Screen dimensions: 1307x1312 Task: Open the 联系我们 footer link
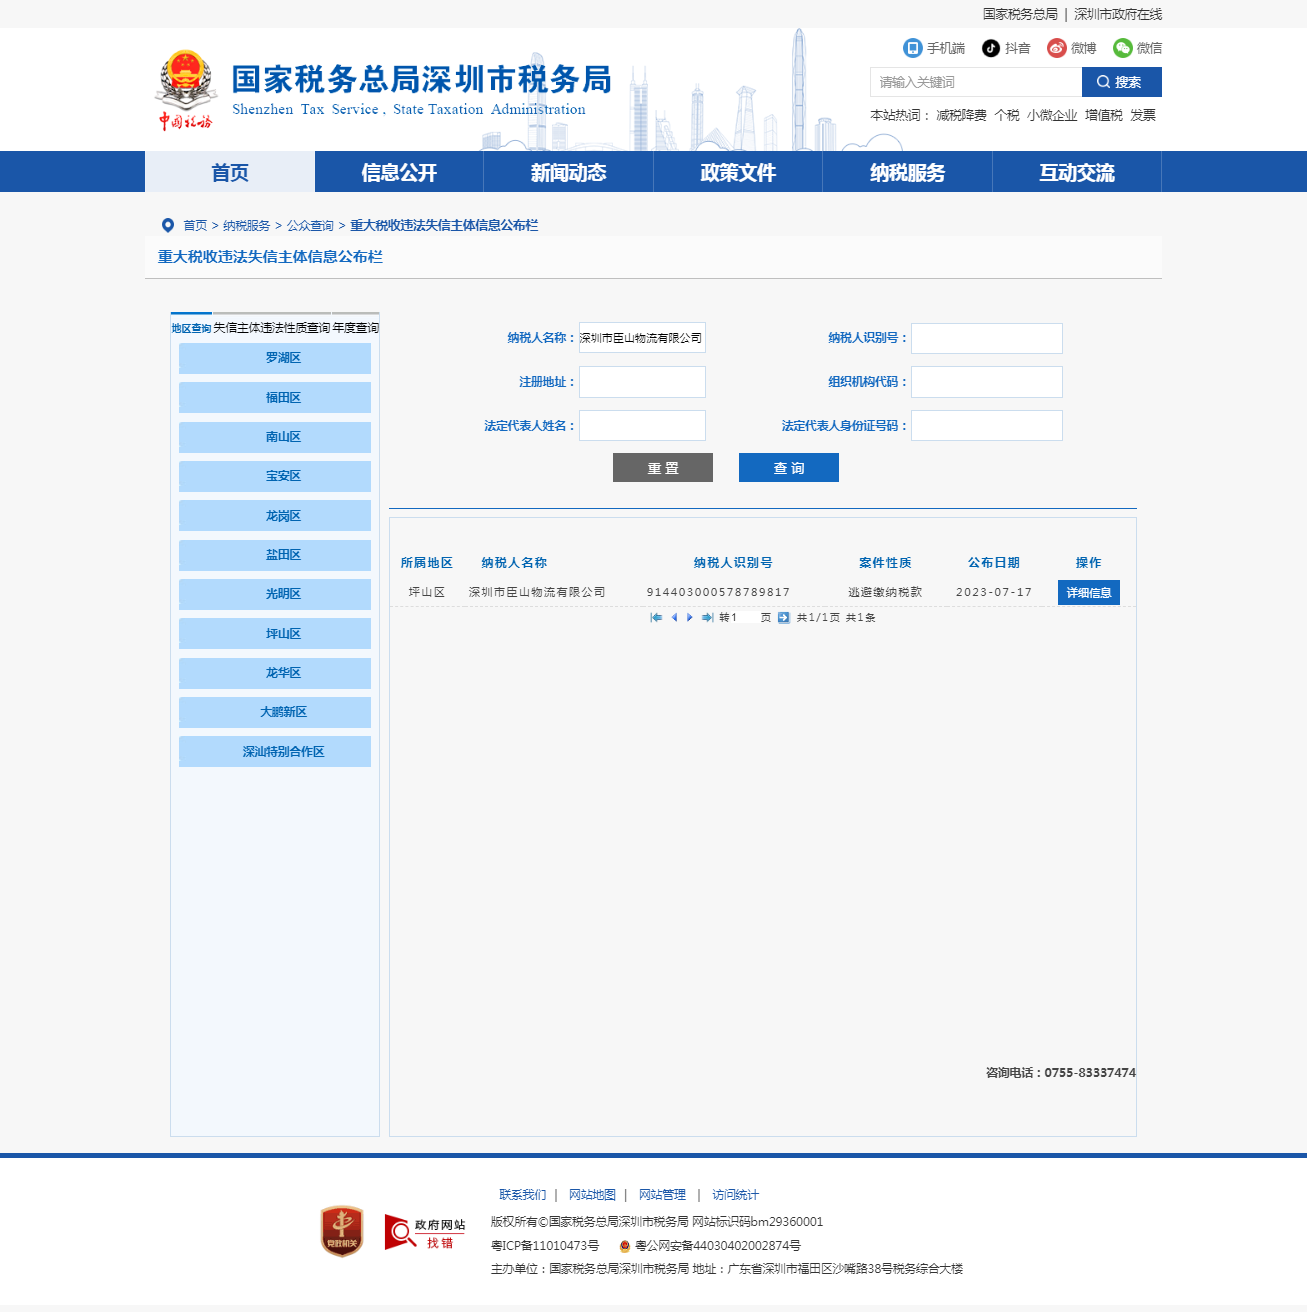pyautogui.click(x=522, y=1195)
